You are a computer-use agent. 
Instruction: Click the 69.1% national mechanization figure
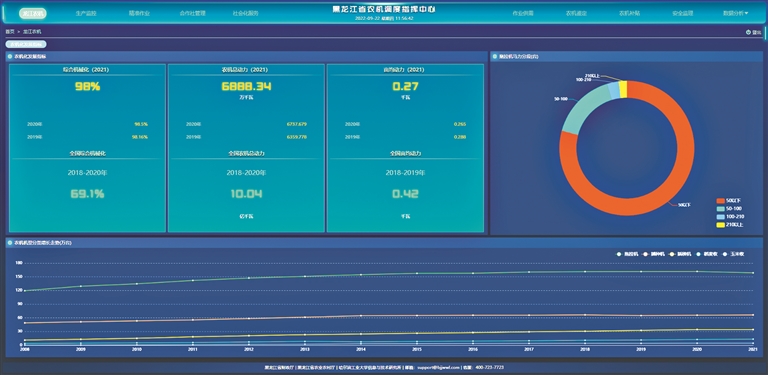(87, 194)
